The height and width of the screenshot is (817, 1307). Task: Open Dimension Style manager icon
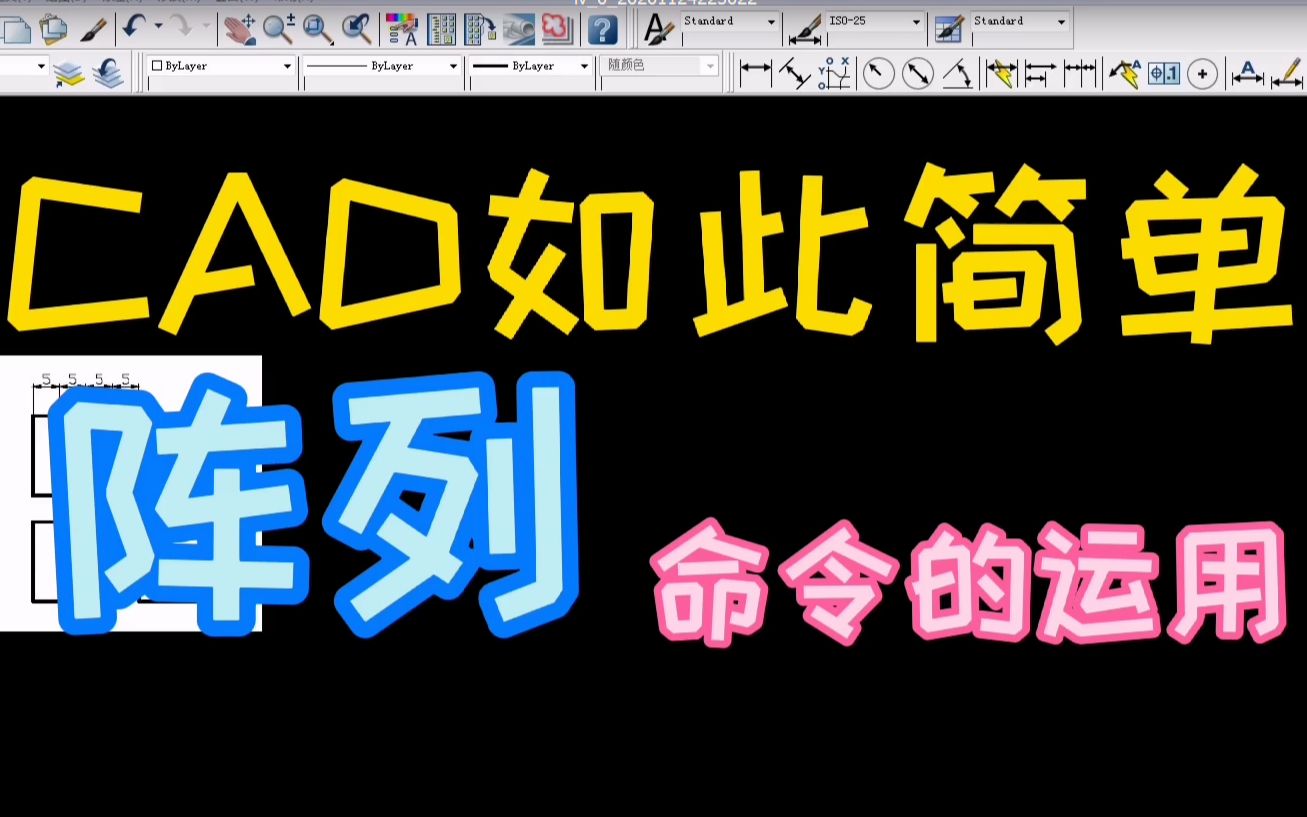click(803, 29)
